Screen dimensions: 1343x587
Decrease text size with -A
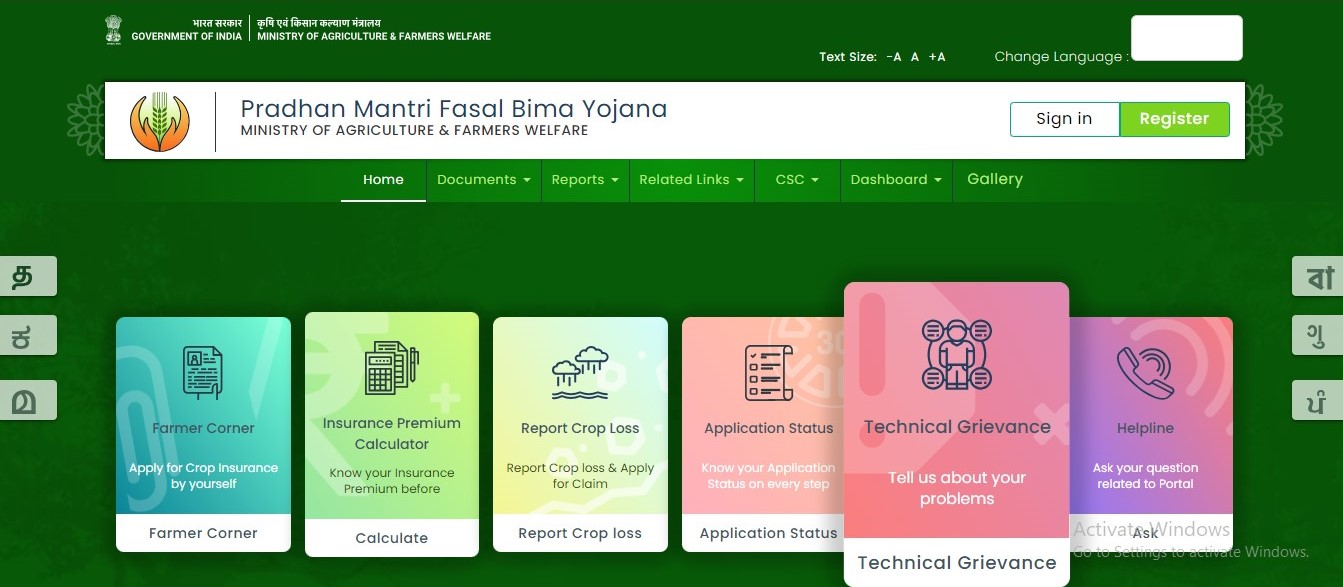(894, 57)
